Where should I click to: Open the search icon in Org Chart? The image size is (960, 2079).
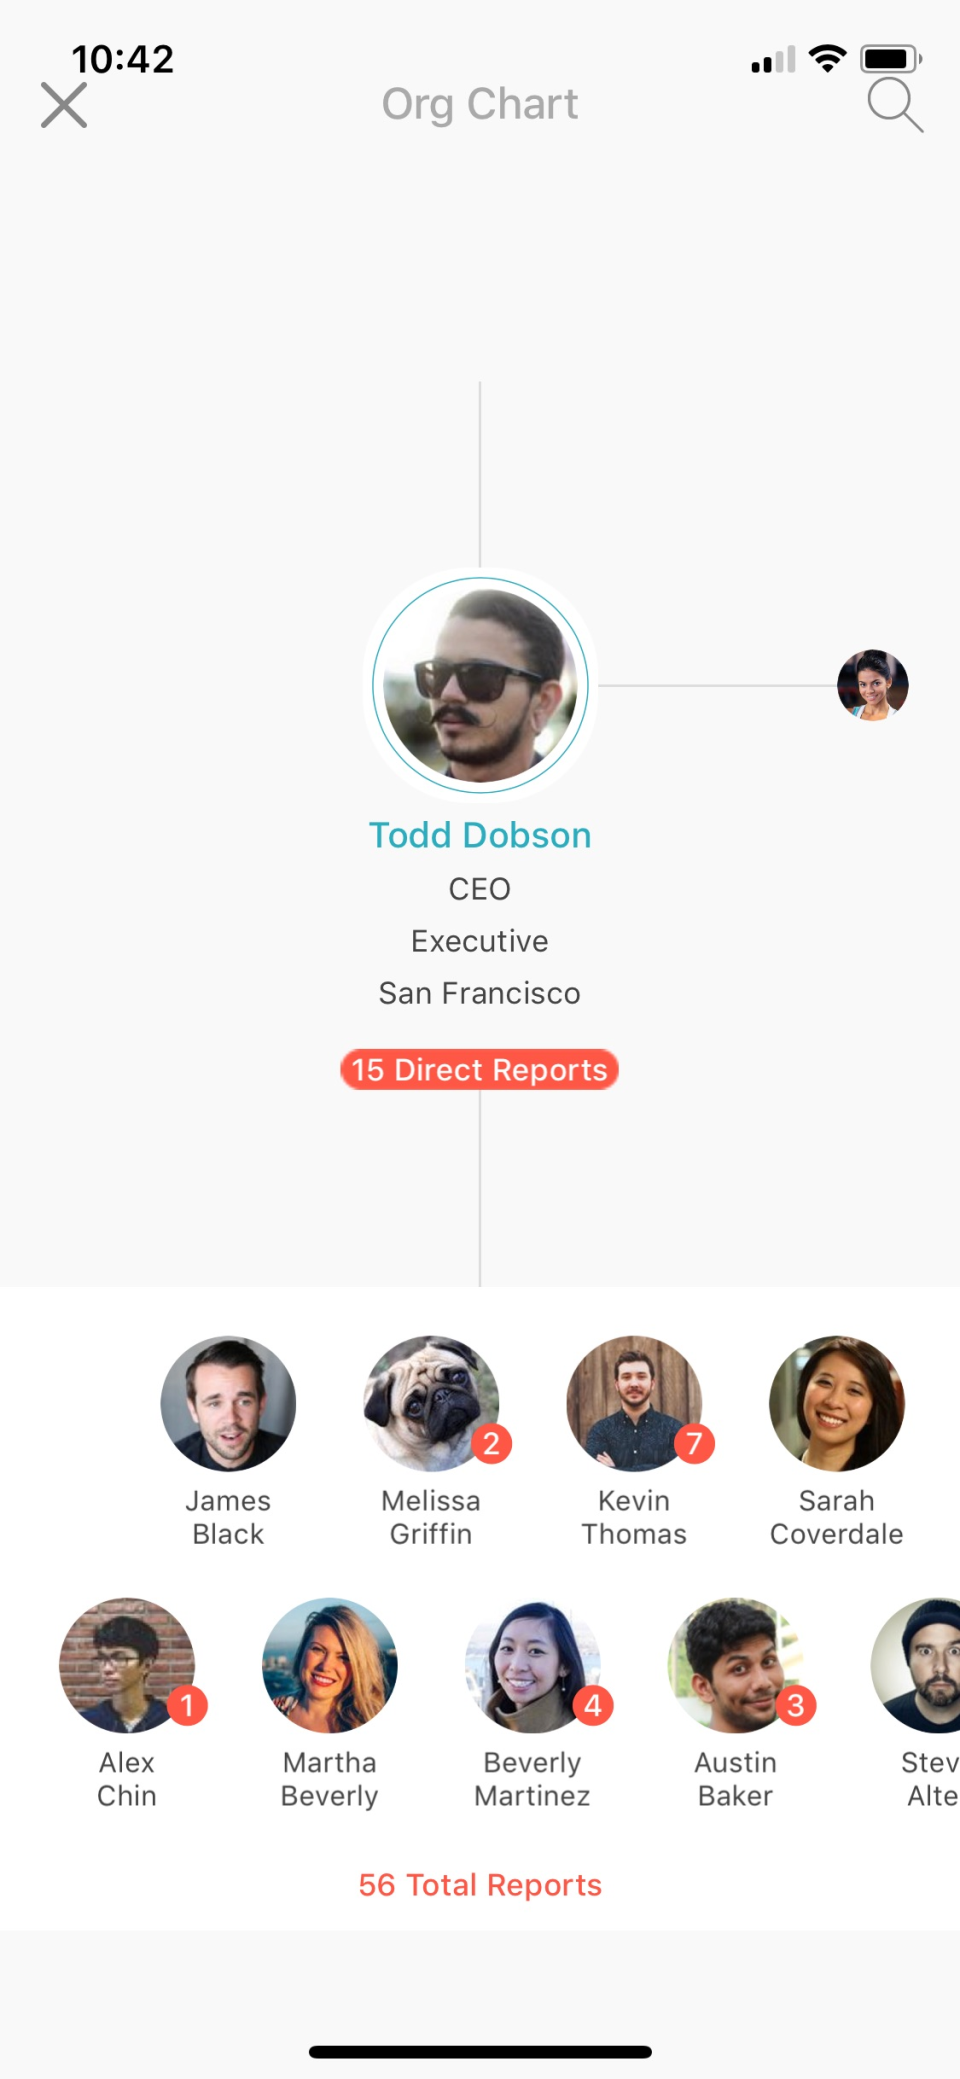(x=895, y=105)
